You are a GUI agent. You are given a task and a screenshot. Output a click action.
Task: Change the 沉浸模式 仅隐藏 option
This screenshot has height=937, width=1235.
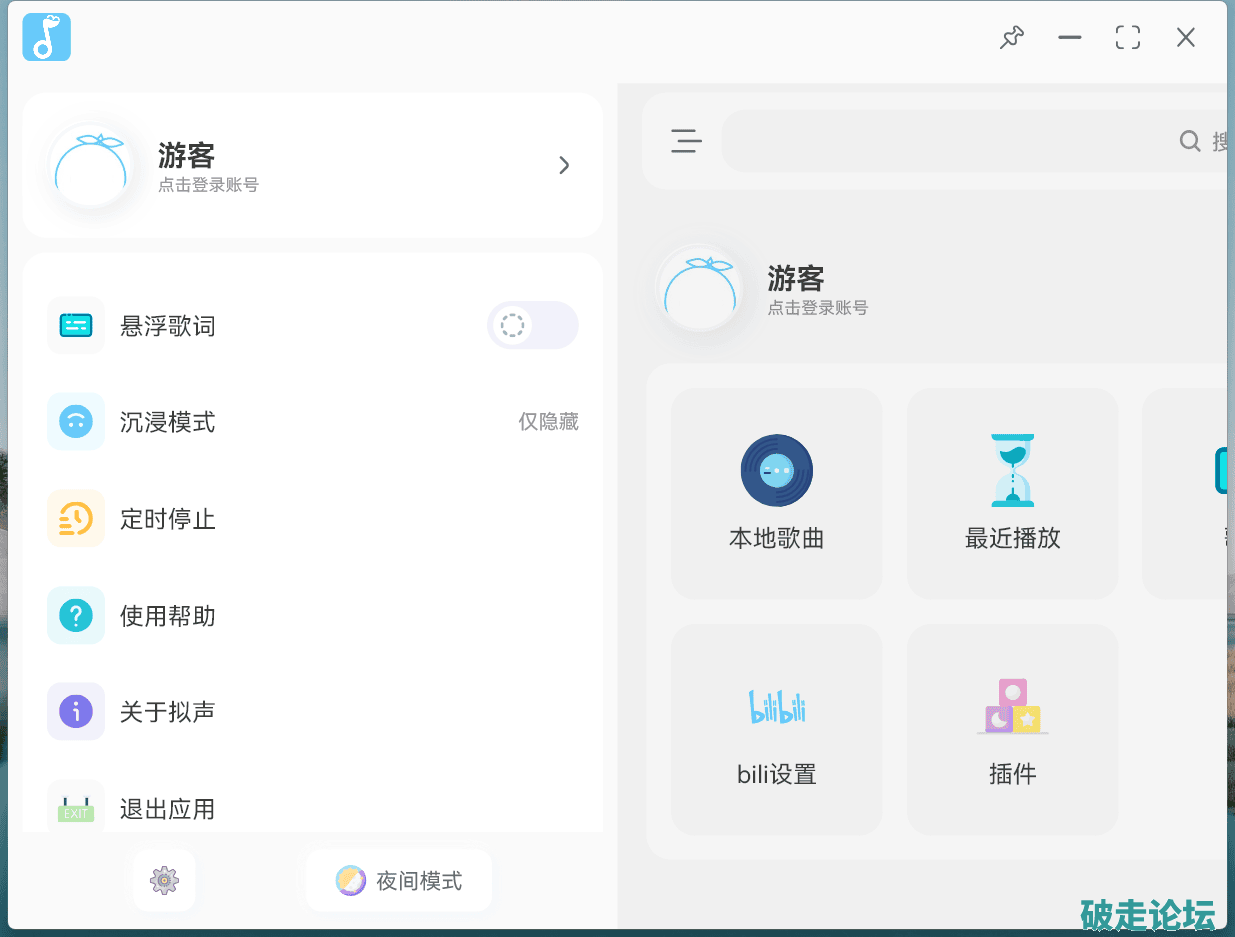tap(548, 422)
